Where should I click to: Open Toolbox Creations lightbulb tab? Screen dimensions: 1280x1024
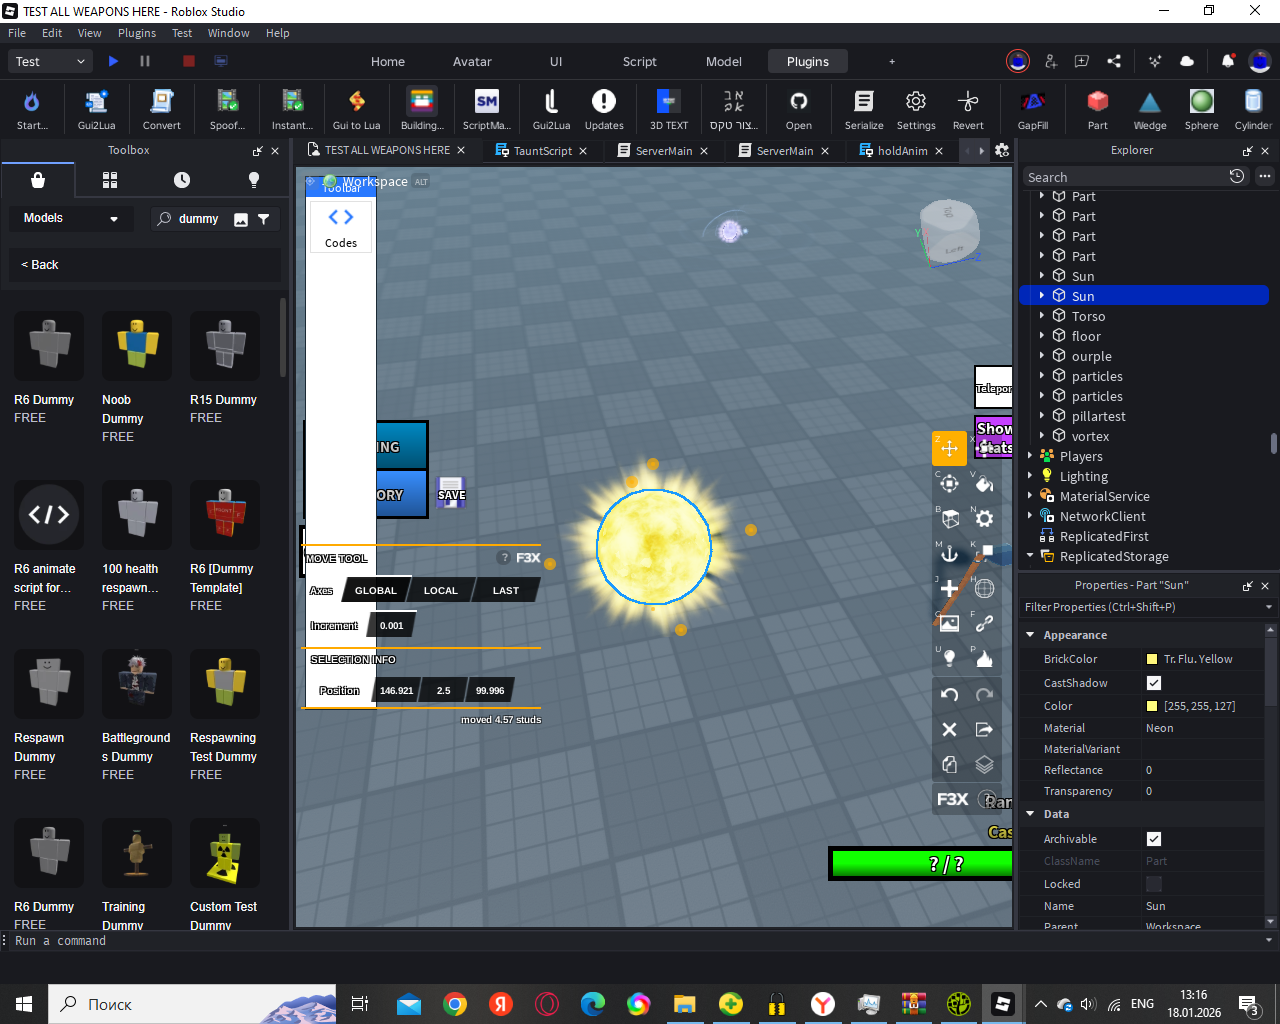pyautogui.click(x=254, y=180)
